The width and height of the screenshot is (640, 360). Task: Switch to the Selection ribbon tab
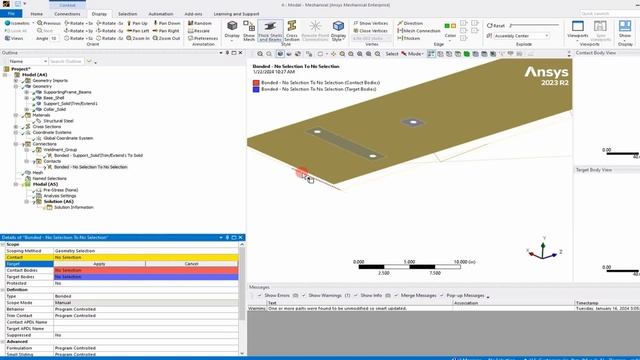[x=127, y=14]
